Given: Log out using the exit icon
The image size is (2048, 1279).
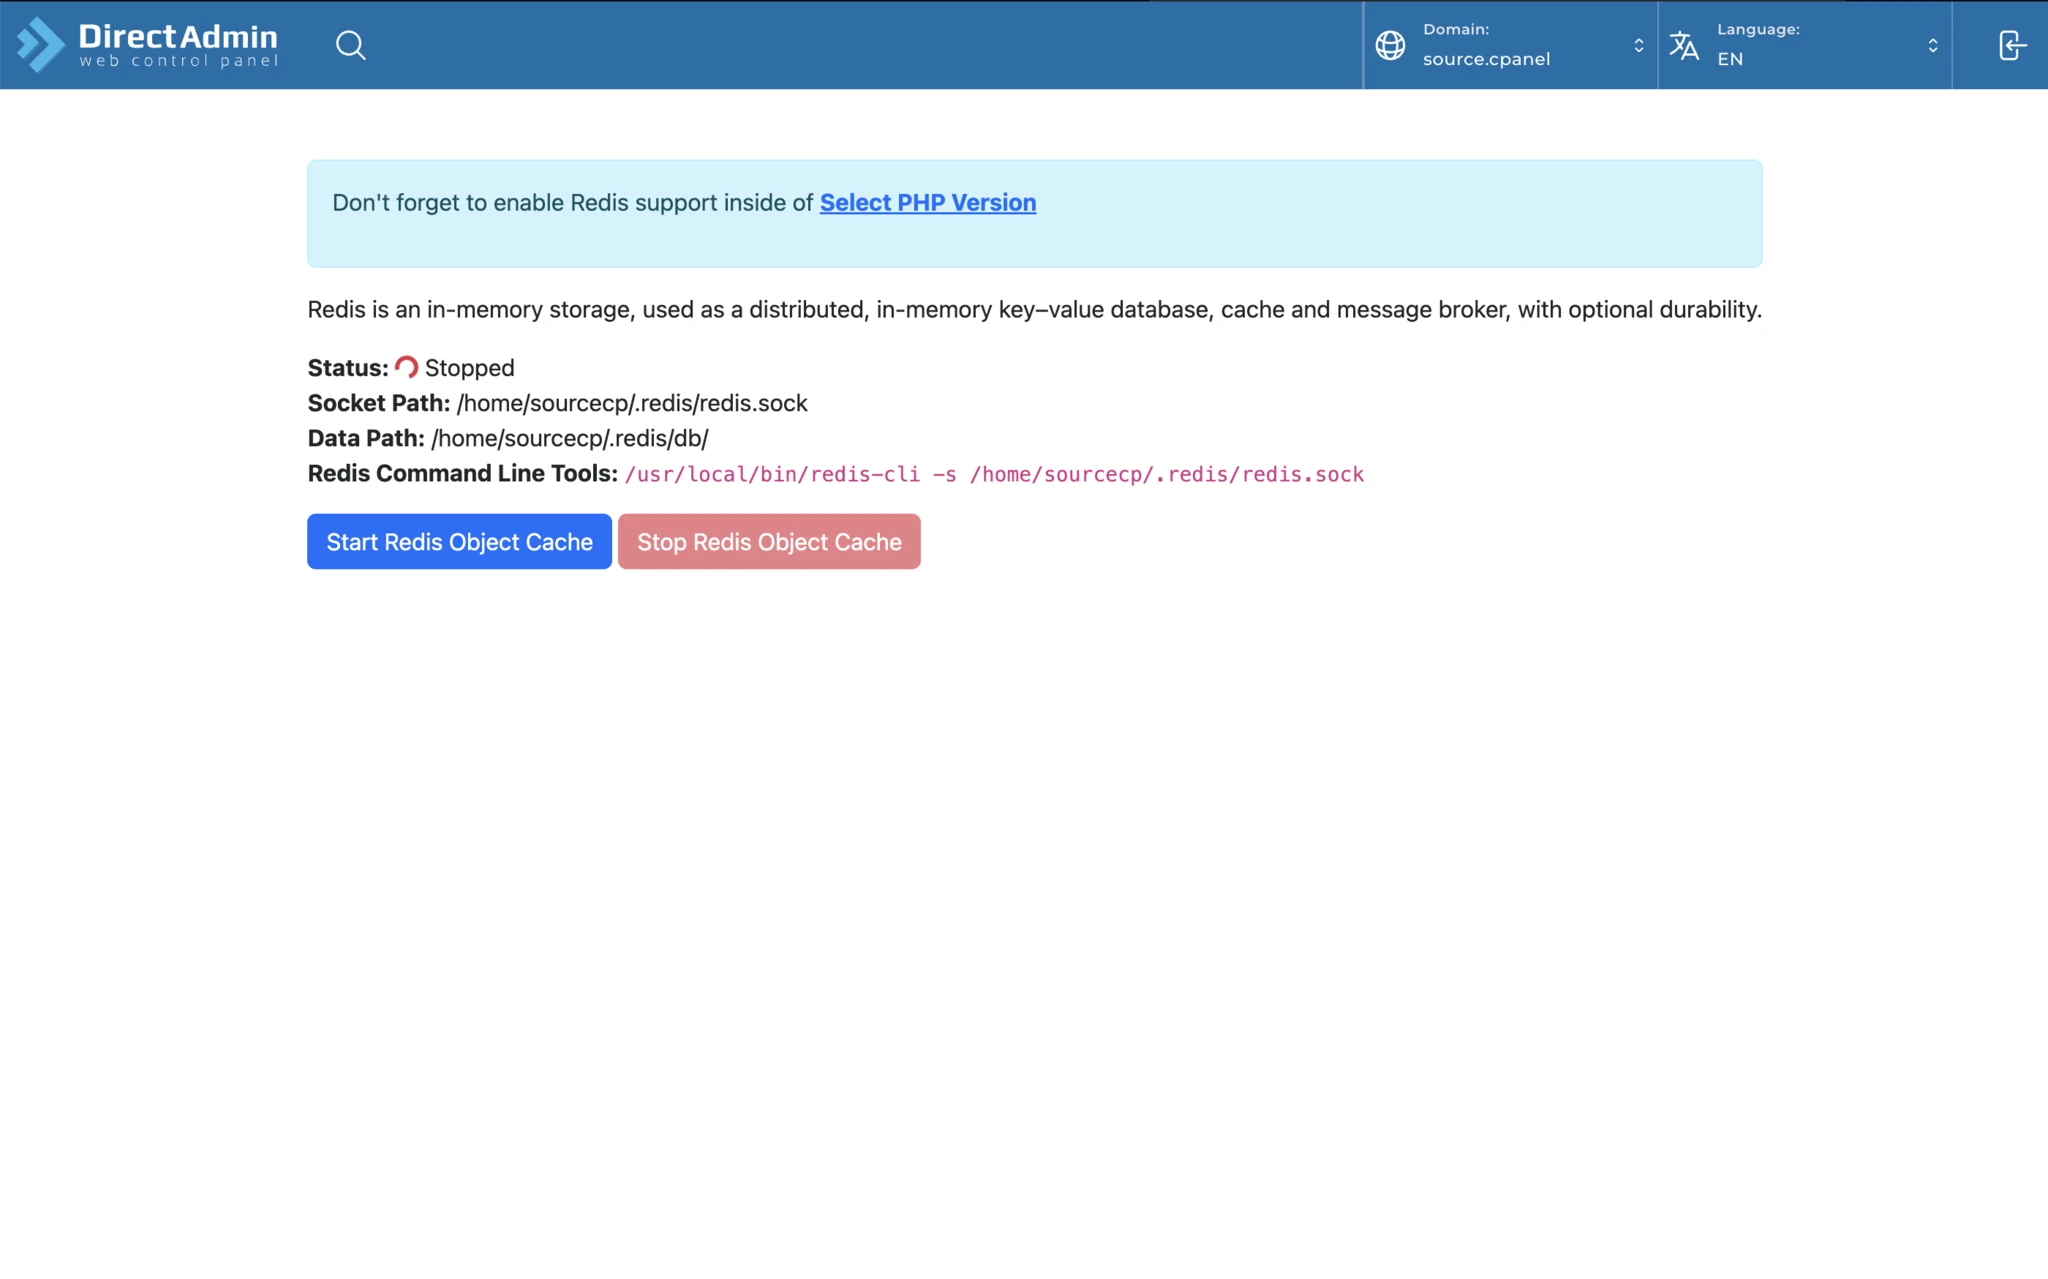Looking at the screenshot, I should point(2012,45).
